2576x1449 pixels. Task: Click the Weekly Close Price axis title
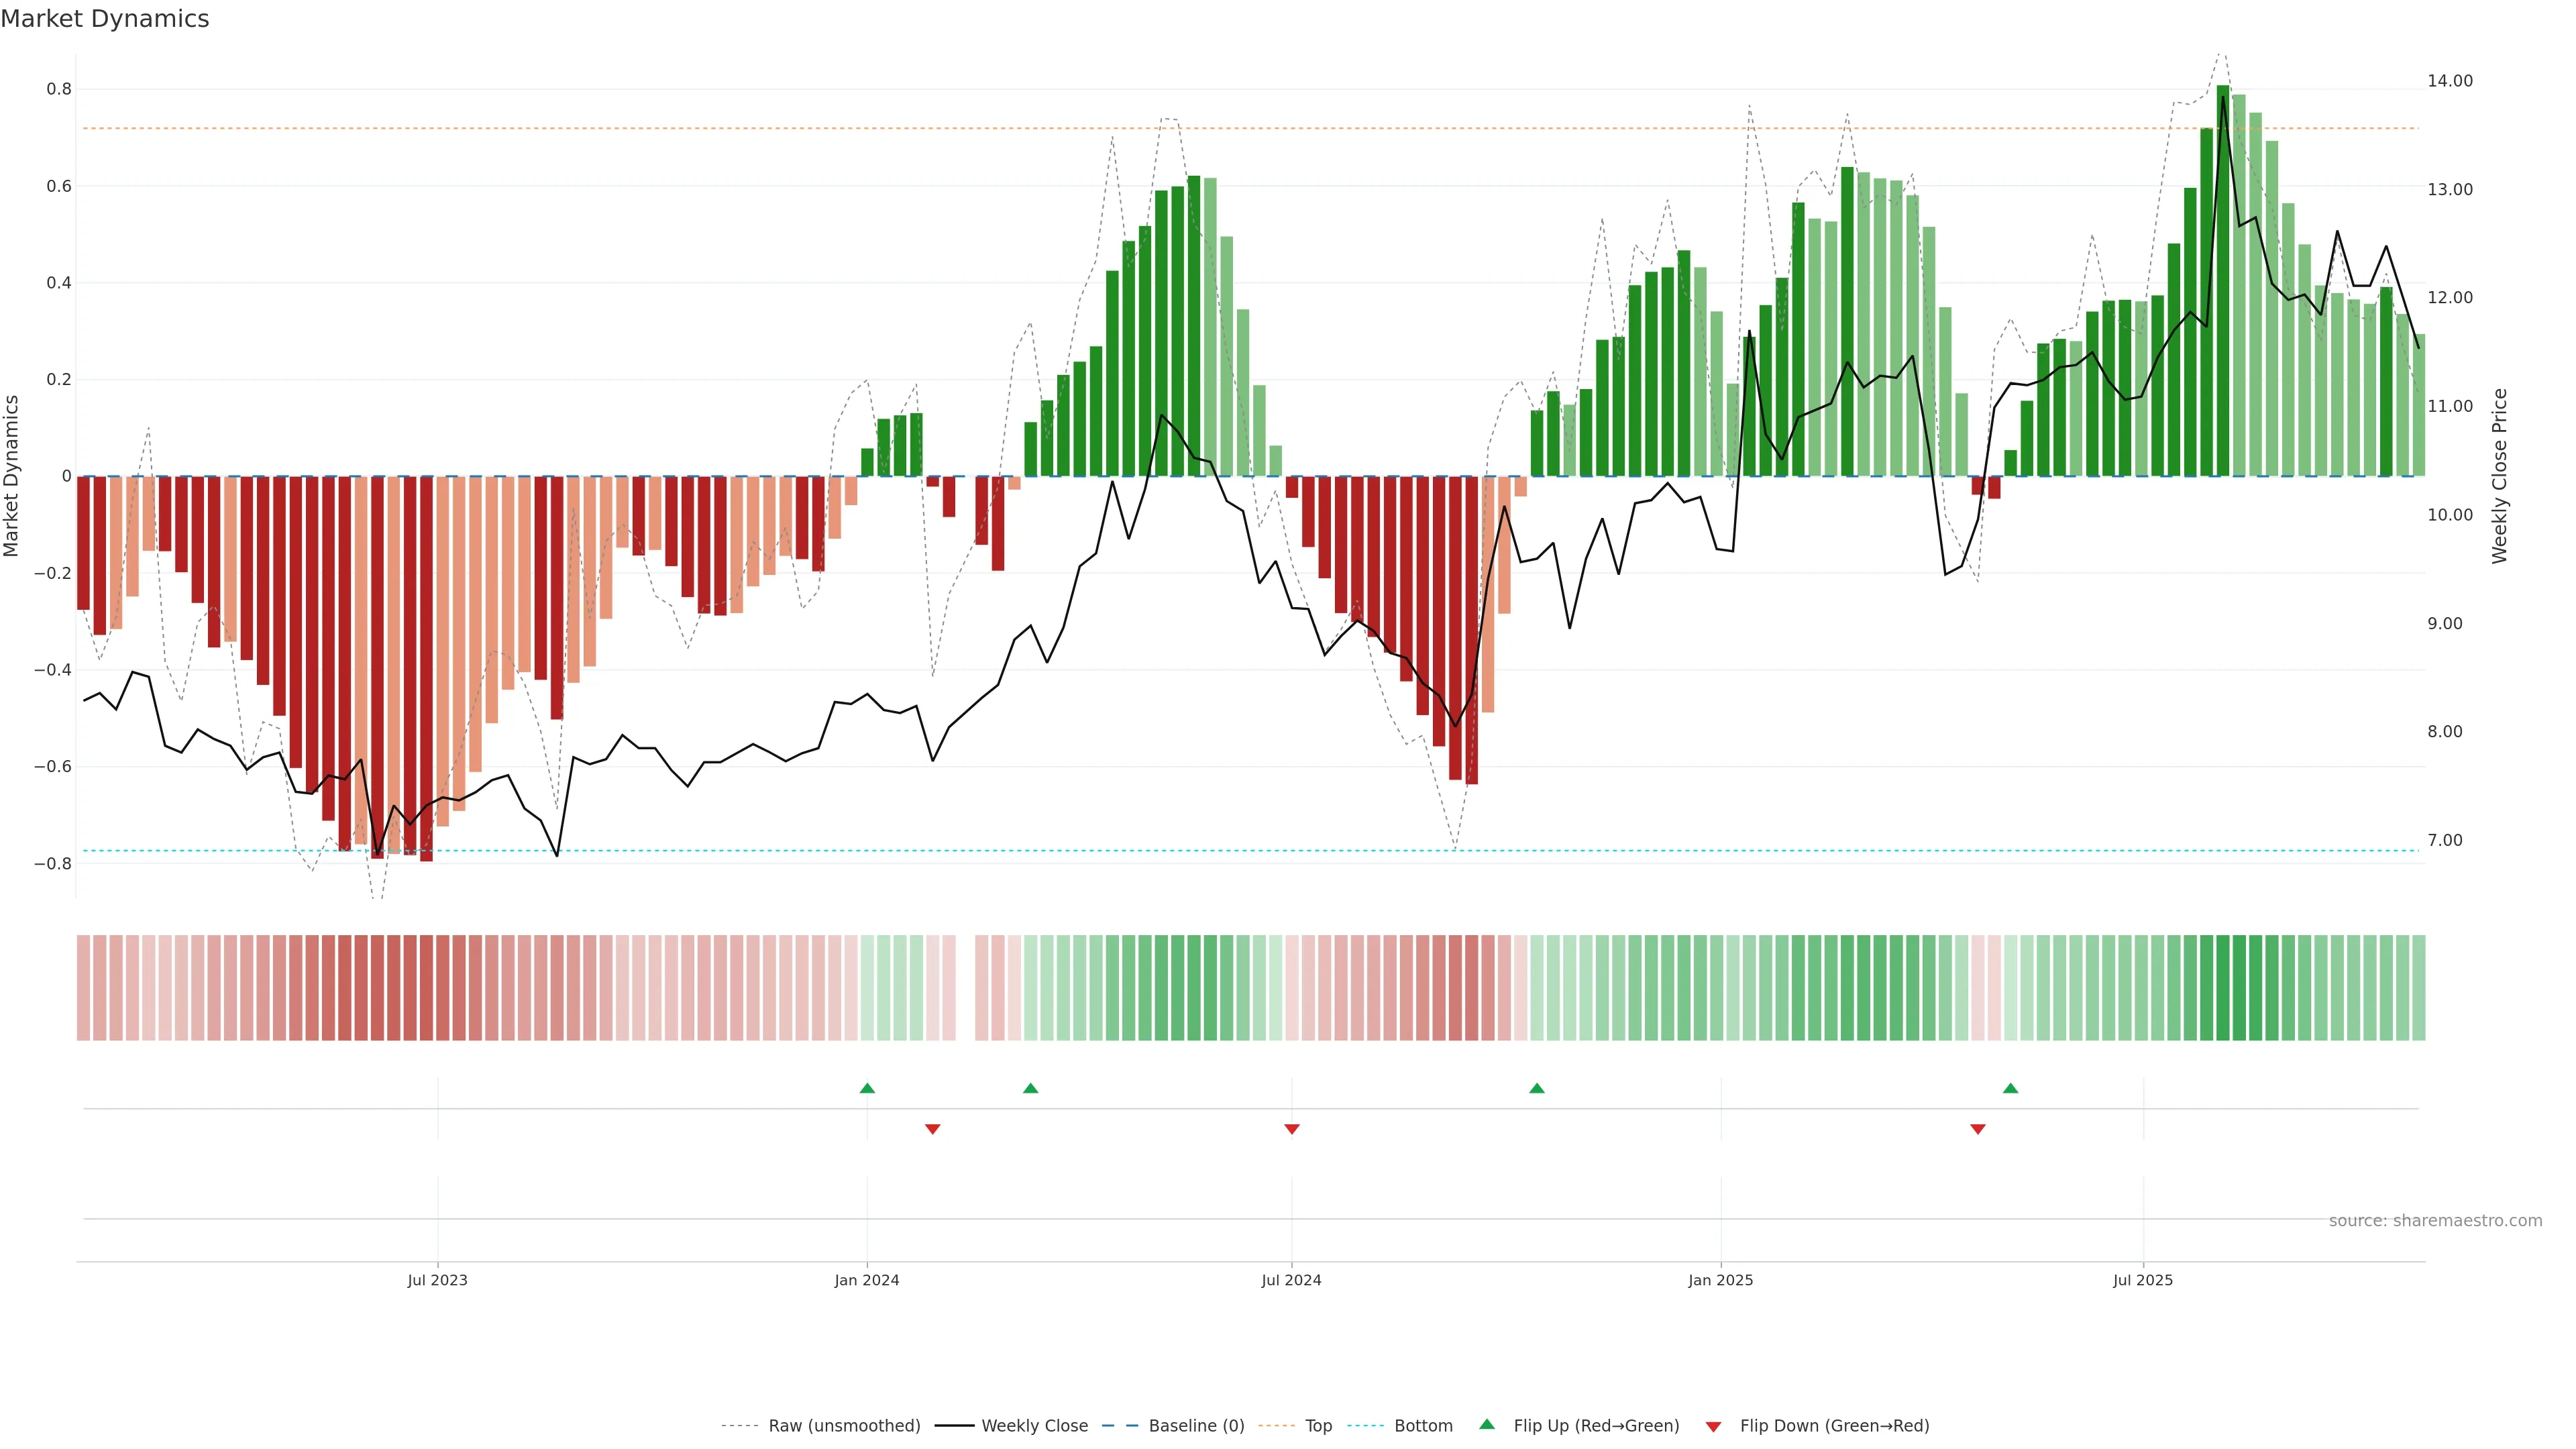click(x=2499, y=476)
